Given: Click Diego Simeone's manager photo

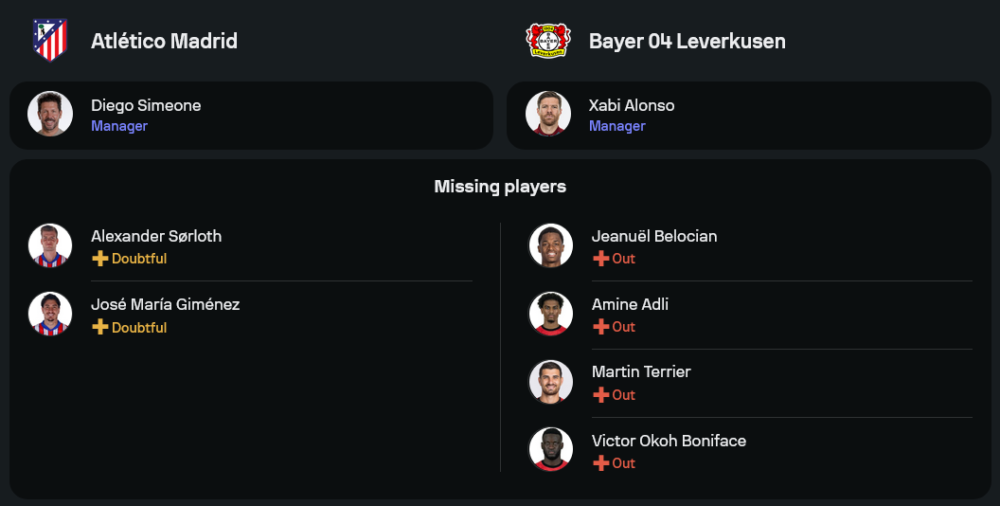Looking at the screenshot, I should [50, 114].
